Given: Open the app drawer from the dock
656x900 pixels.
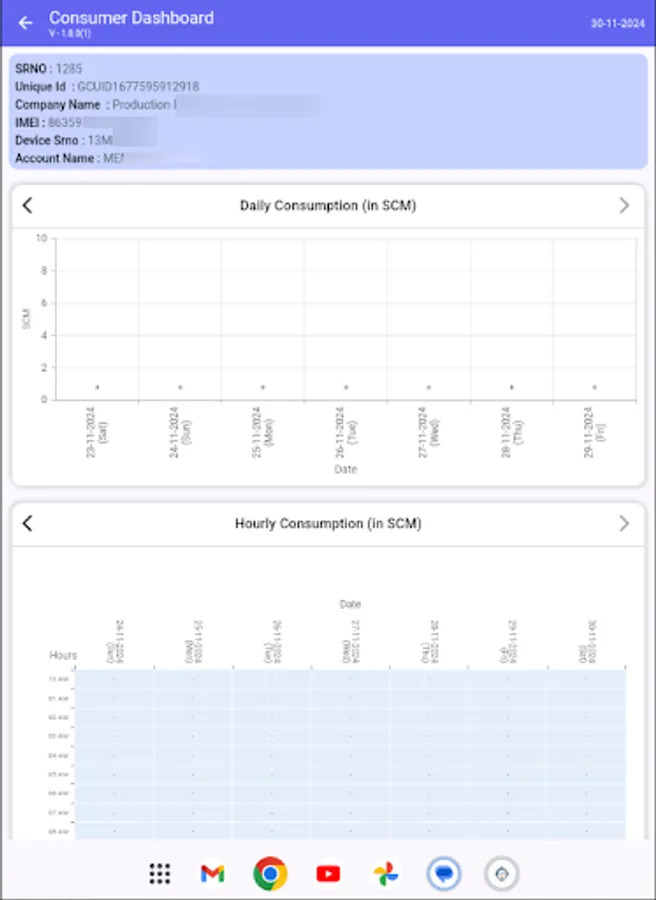Looking at the screenshot, I should [x=158, y=873].
